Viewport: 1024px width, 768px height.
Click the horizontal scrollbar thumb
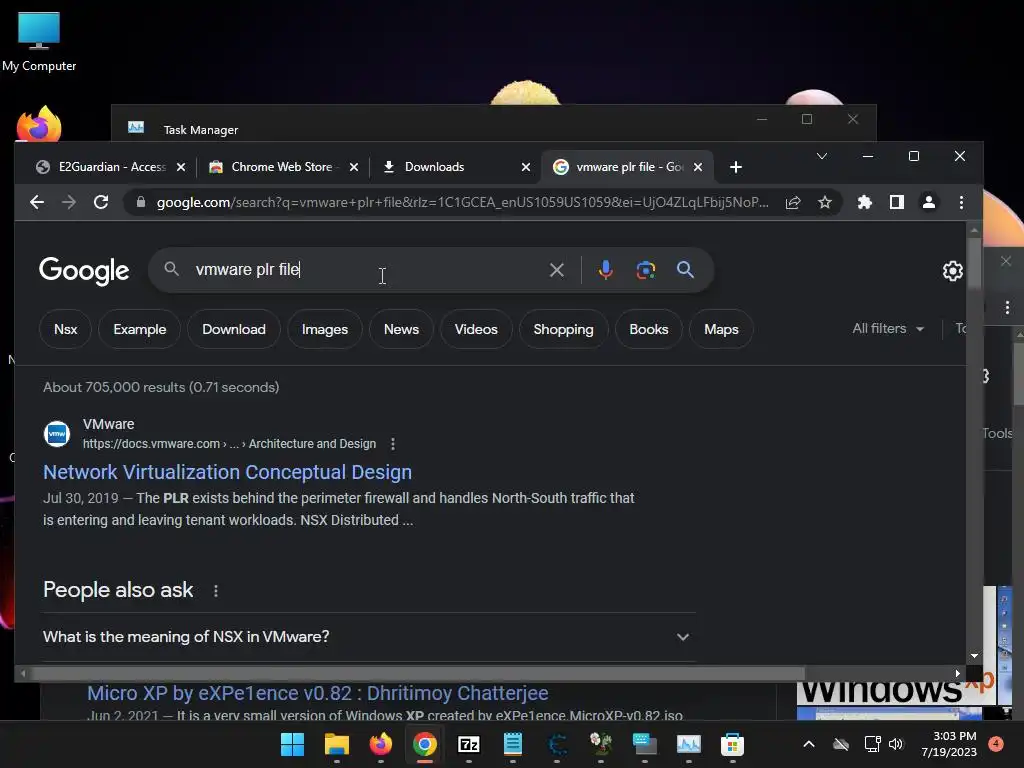[418, 673]
